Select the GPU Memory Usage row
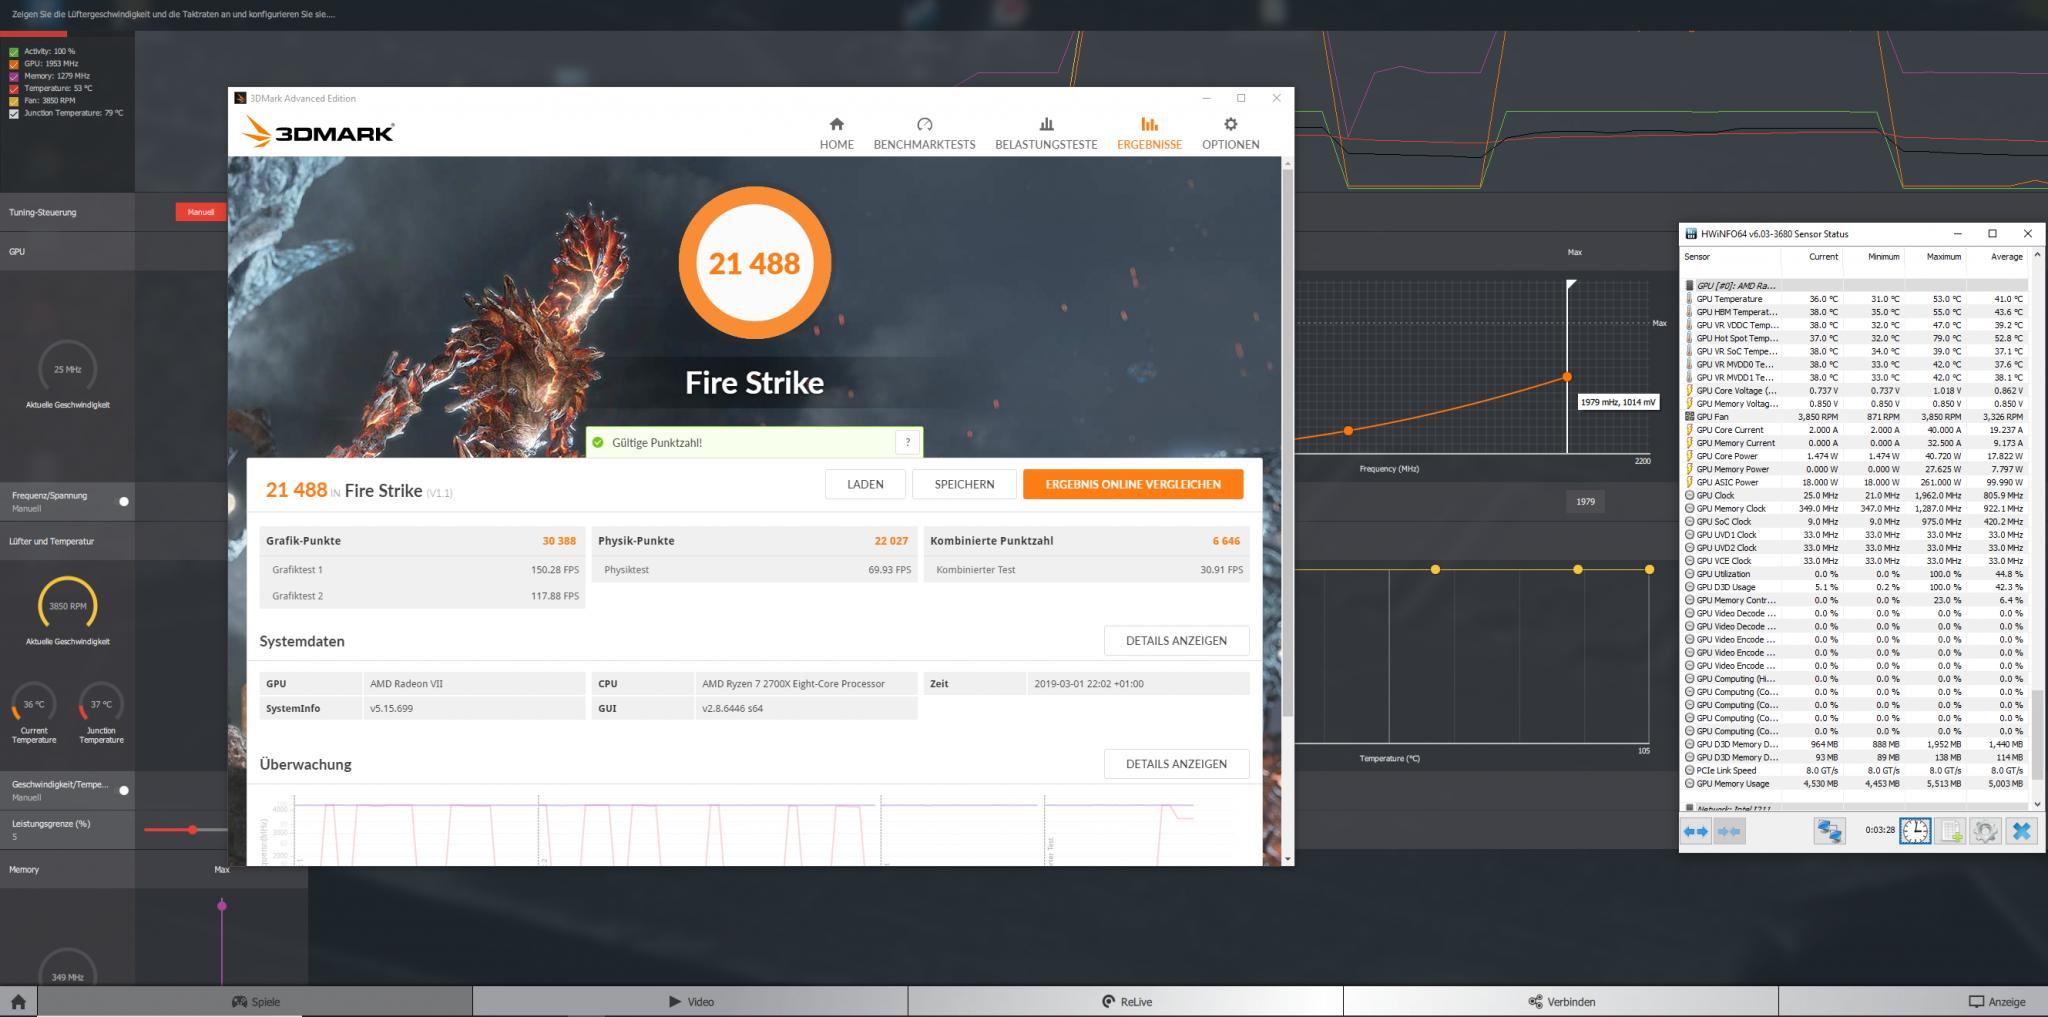 pyautogui.click(x=1855, y=784)
